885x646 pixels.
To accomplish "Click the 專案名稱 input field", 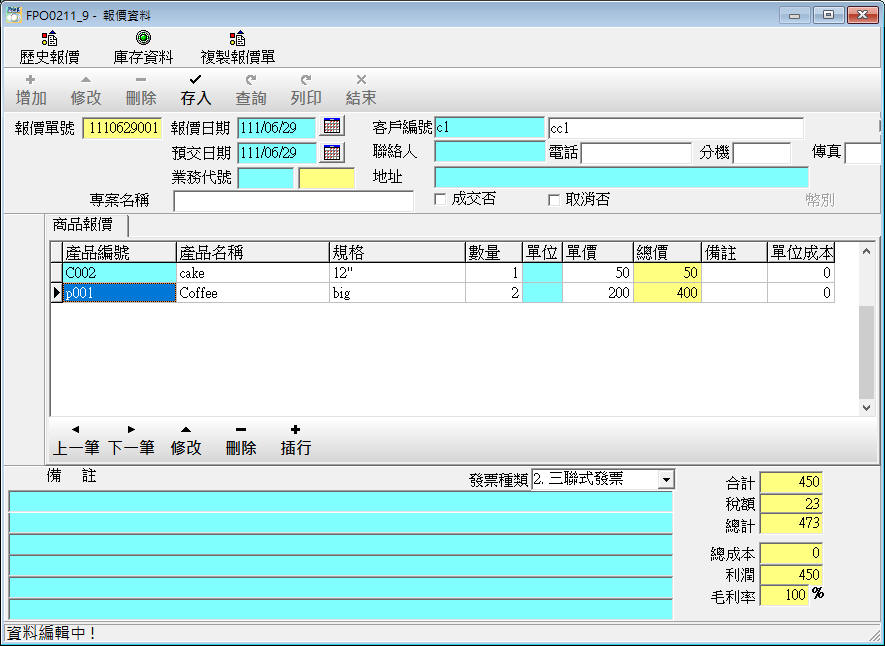I will coord(293,201).
